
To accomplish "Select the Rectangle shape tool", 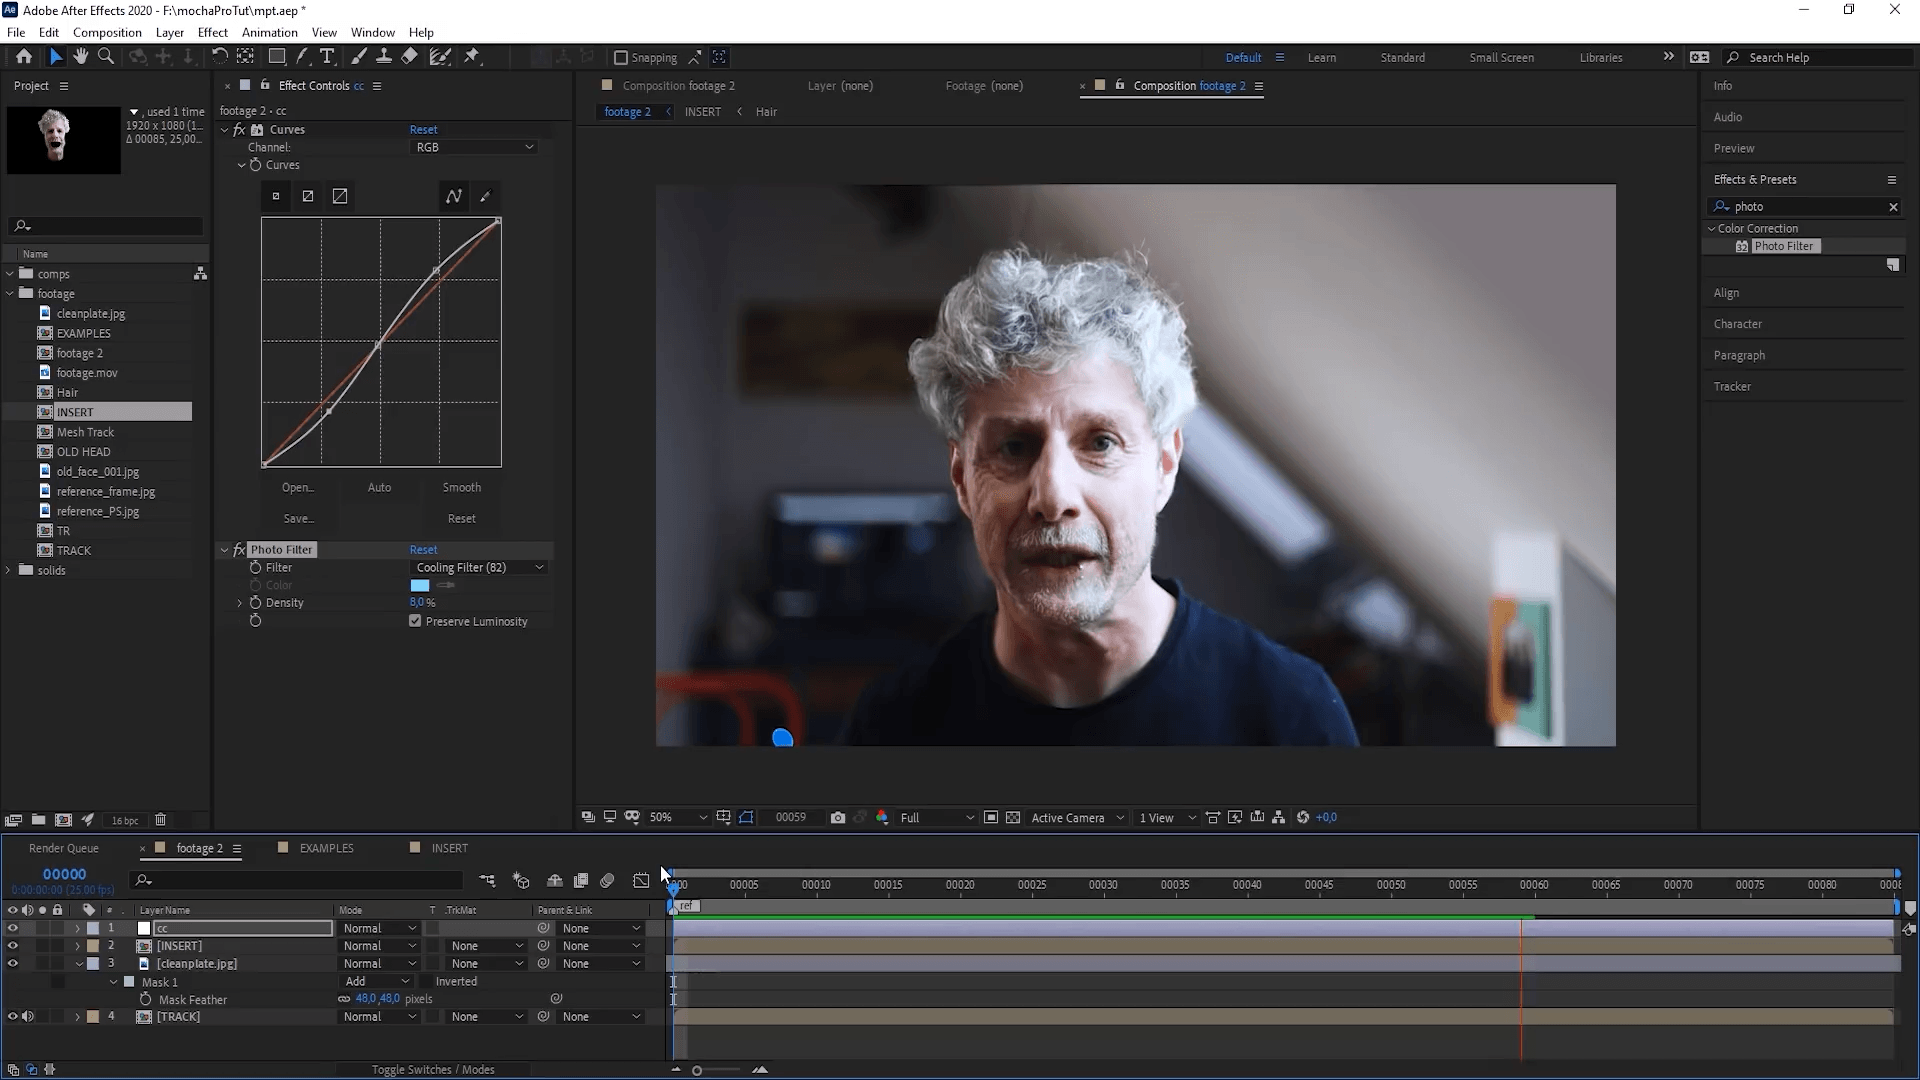I will point(277,57).
